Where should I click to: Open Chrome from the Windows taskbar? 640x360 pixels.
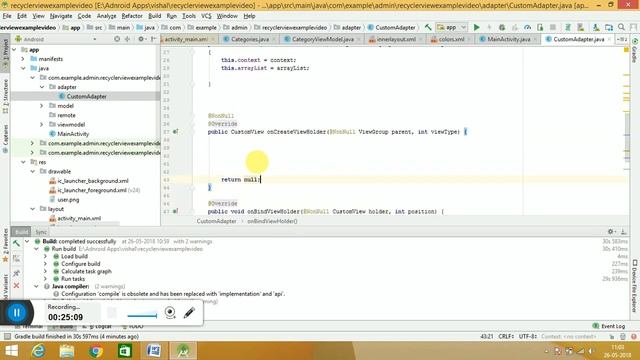96,351
